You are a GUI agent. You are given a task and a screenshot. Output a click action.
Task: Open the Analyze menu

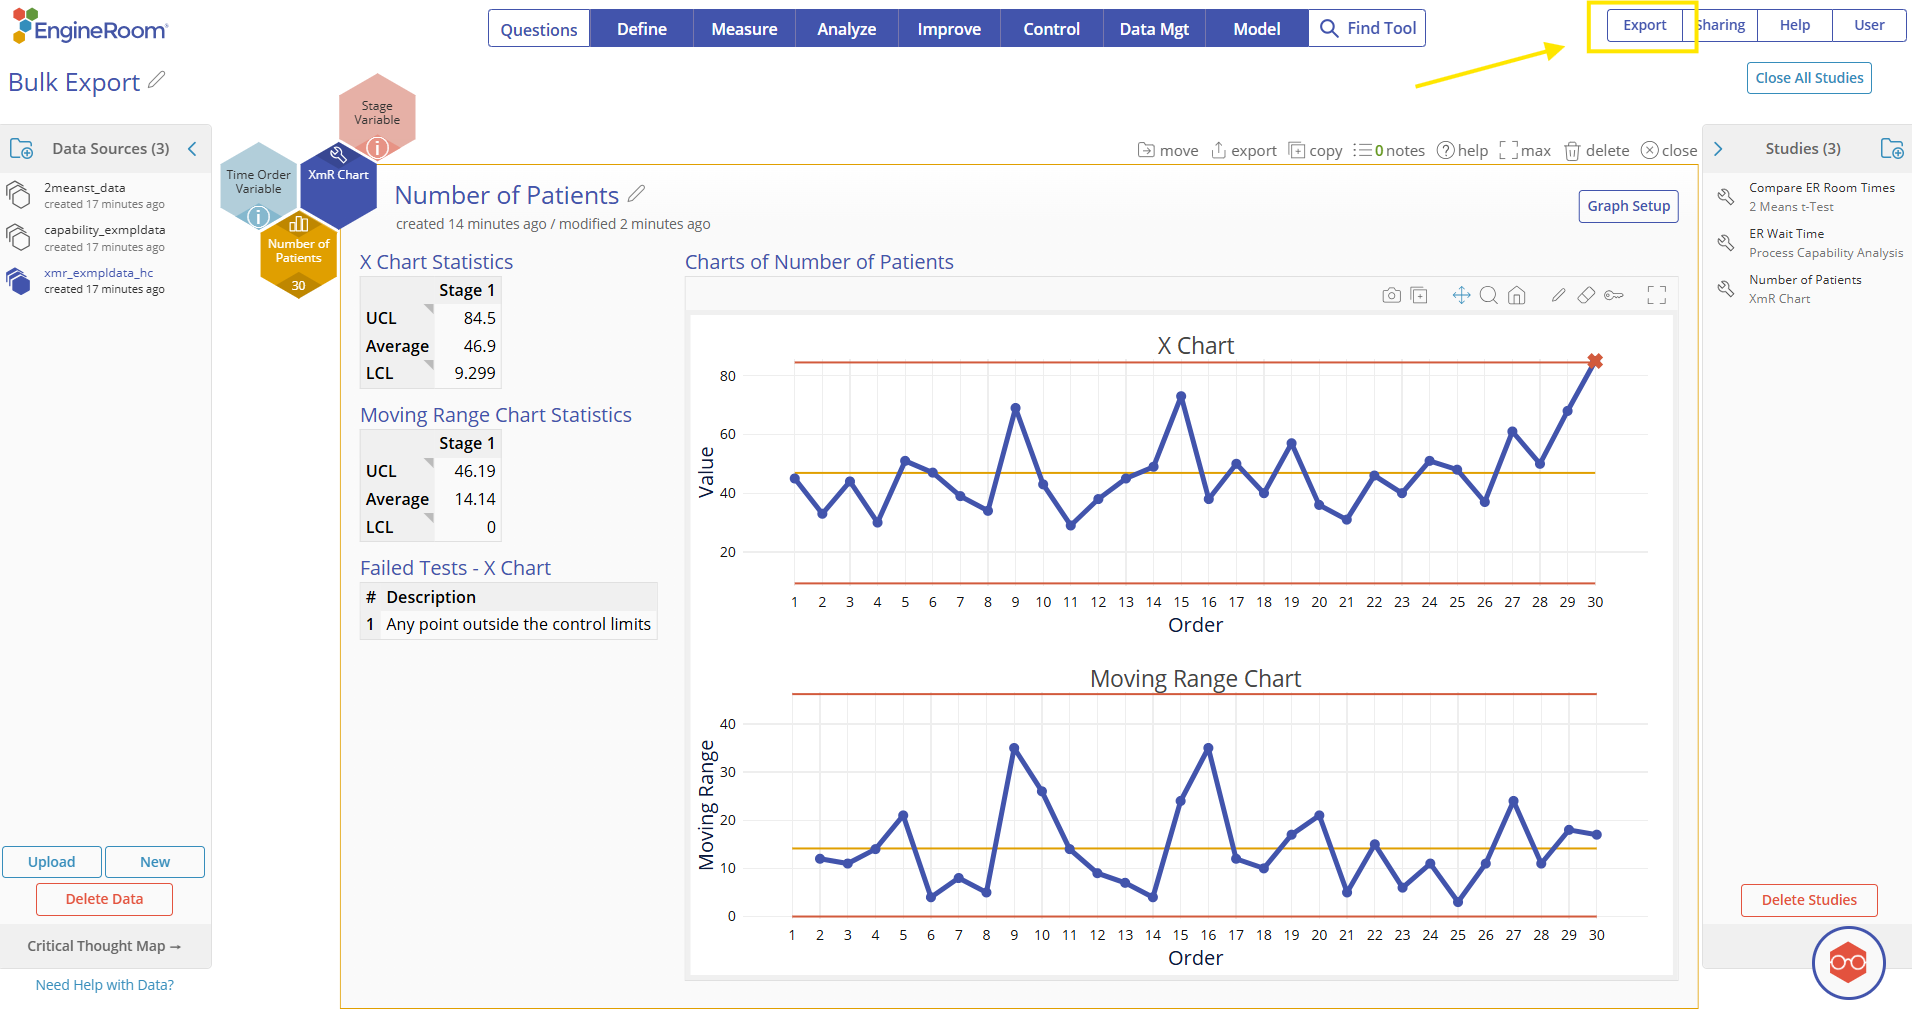(x=847, y=29)
